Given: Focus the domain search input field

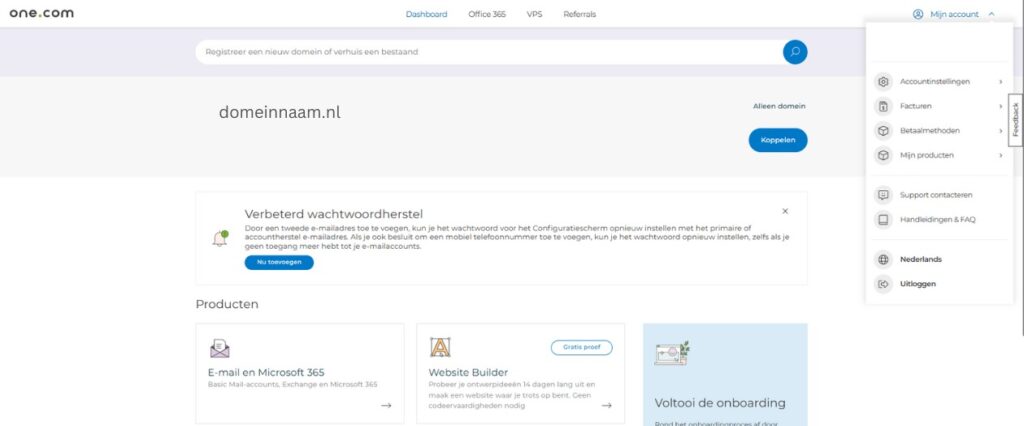Looking at the screenshot, I should tap(488, 52).
